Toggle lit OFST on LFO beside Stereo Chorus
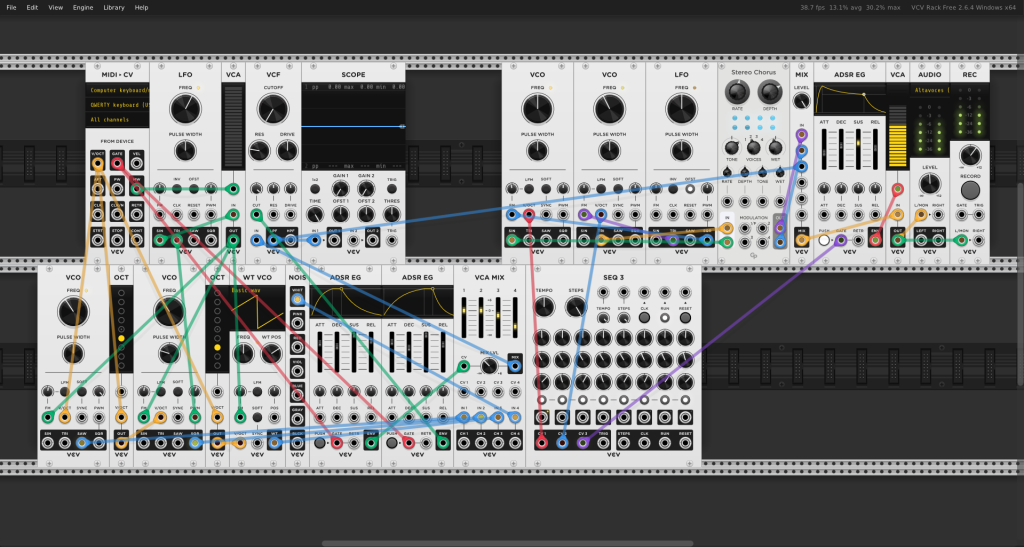This screenshot has height=547, width=1024. click(x=690, y=189)
